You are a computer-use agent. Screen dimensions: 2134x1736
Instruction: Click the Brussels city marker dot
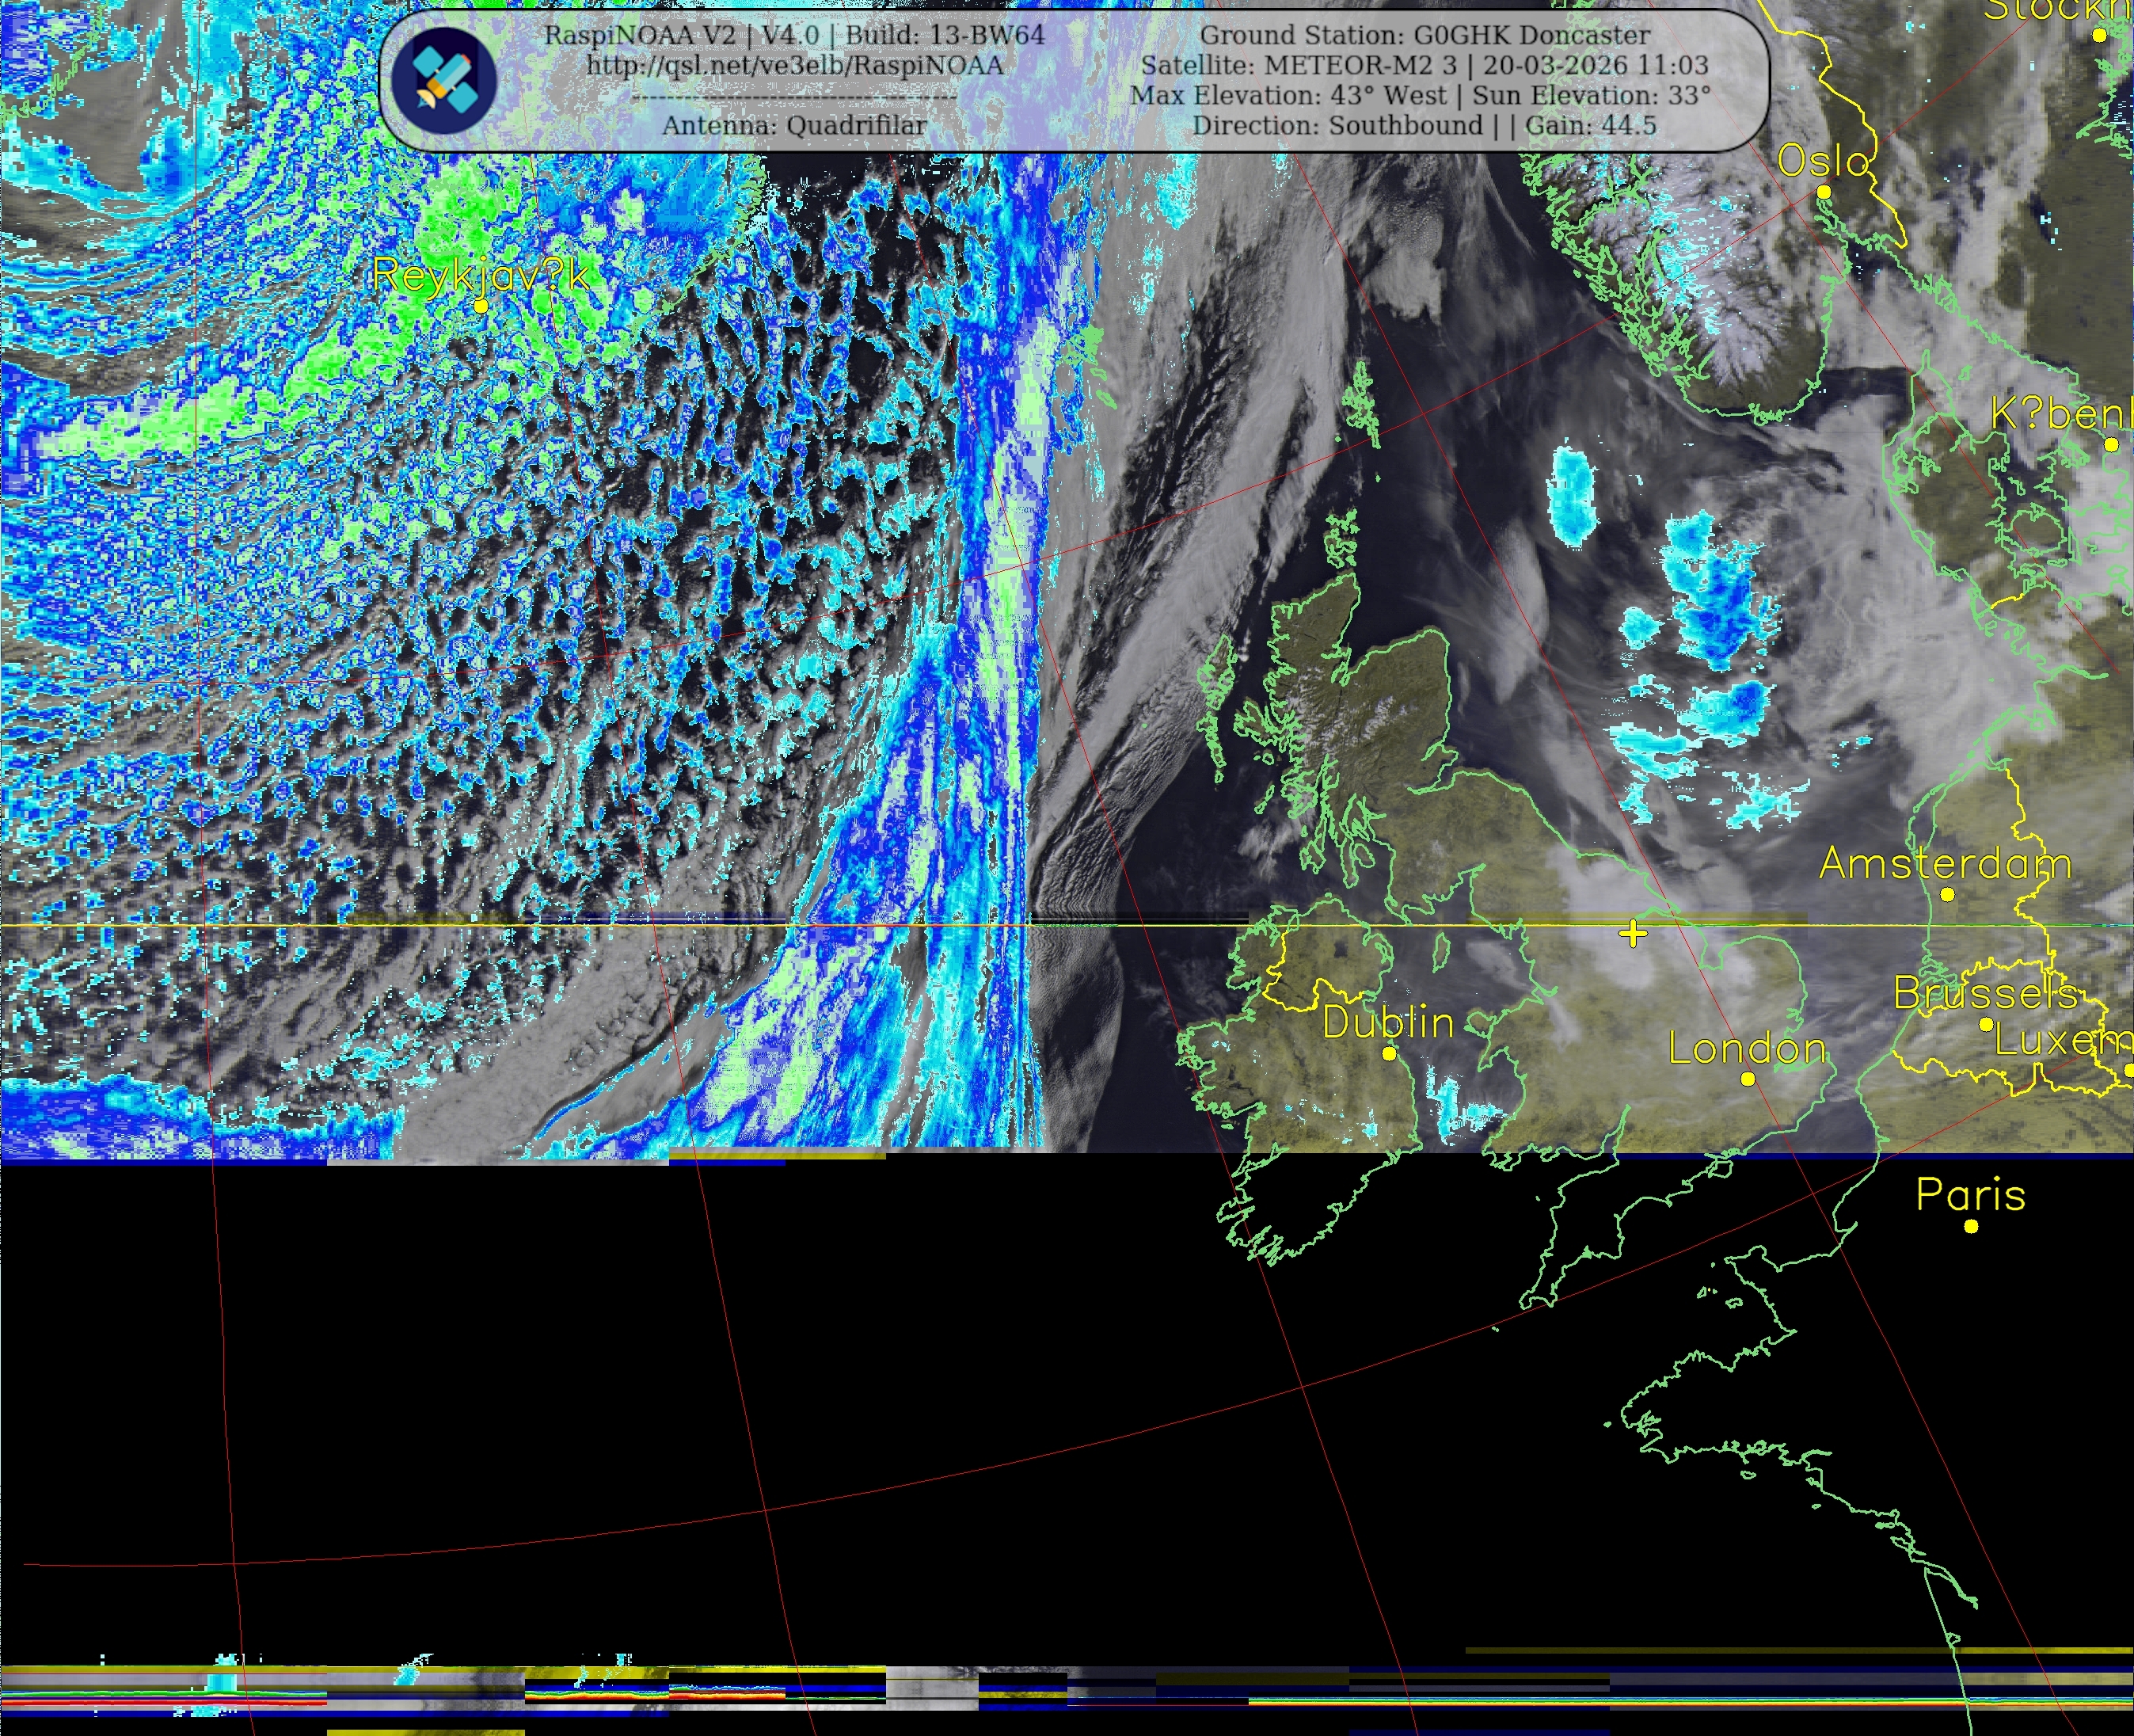pos(1986,1024)
